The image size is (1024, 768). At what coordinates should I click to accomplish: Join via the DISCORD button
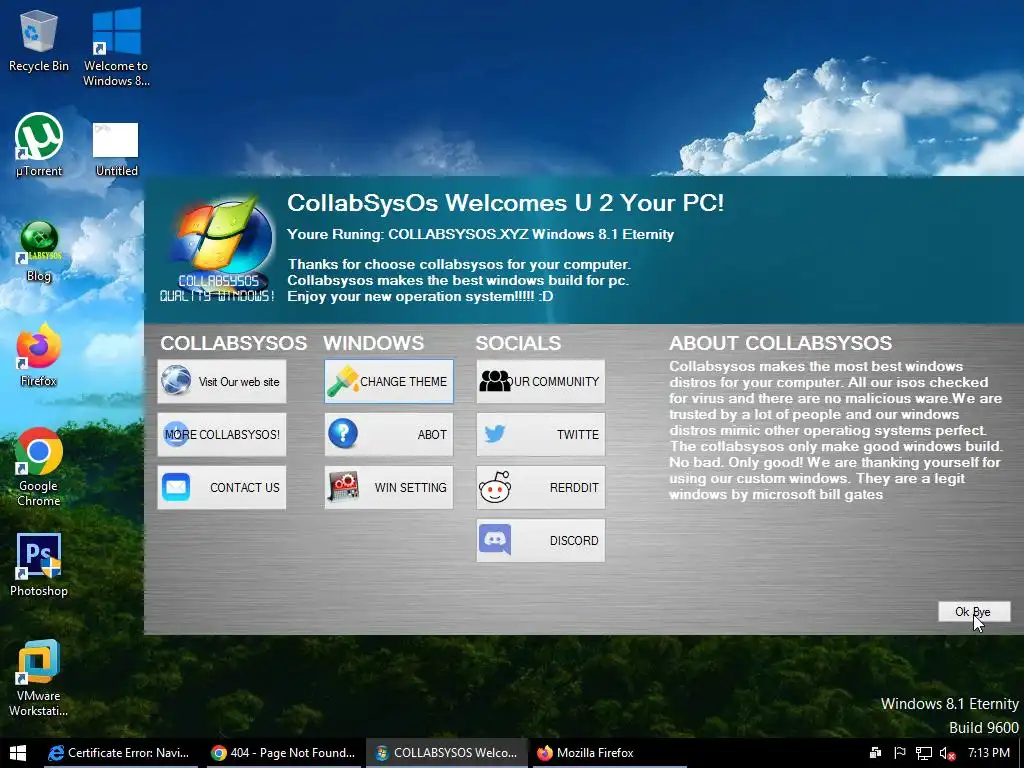[541, 540]
